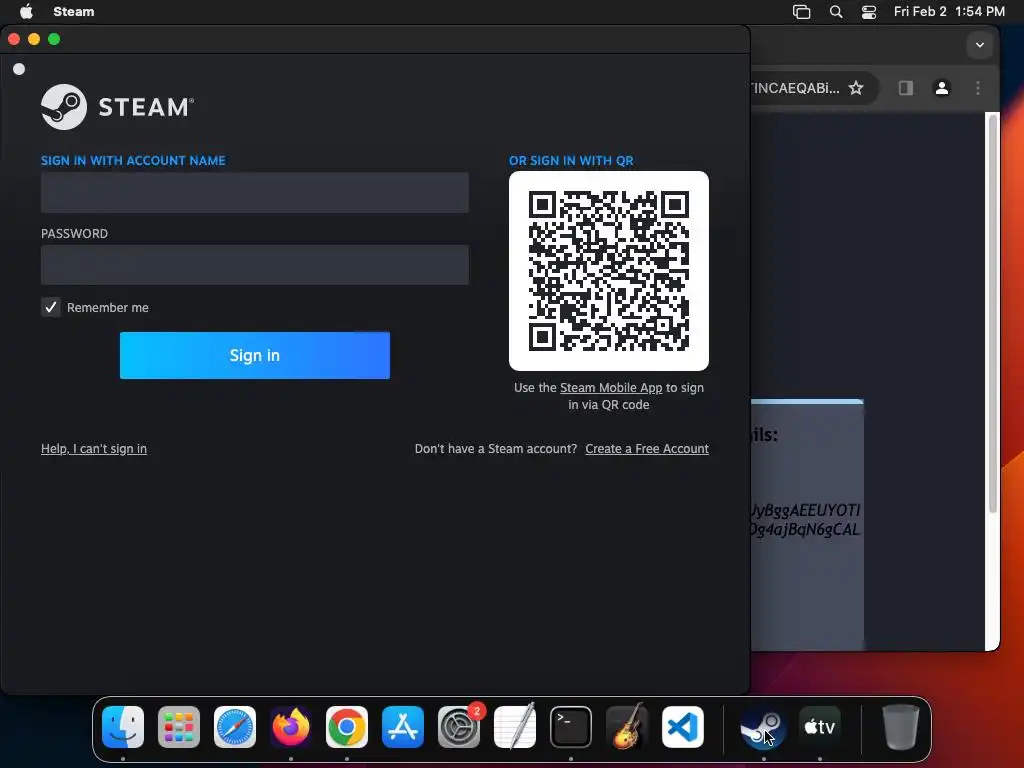Uncheck the Remember me checkbox
Image resolution: width=1024 pixels, height=768 pixels.
pyautogui.click(x=51, y=307)
